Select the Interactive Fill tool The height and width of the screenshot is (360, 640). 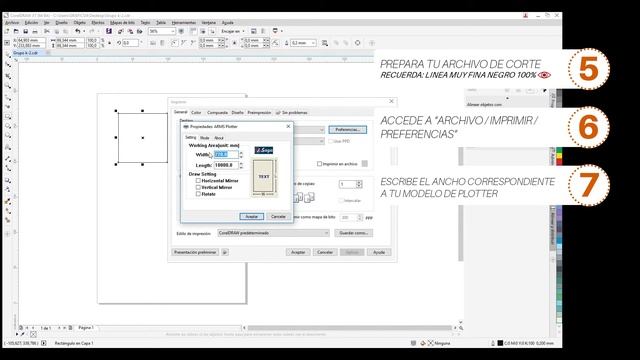pyautogui.click(x=8, y=211)
